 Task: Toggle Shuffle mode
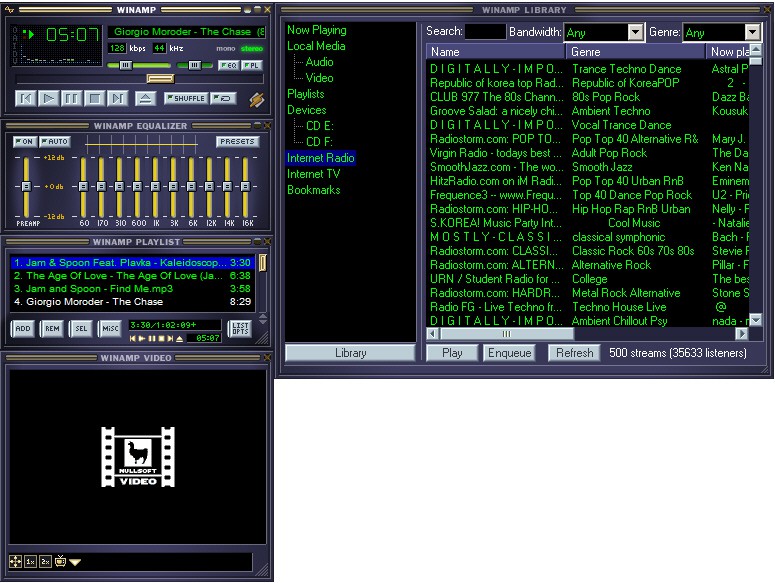coord(186,98)
